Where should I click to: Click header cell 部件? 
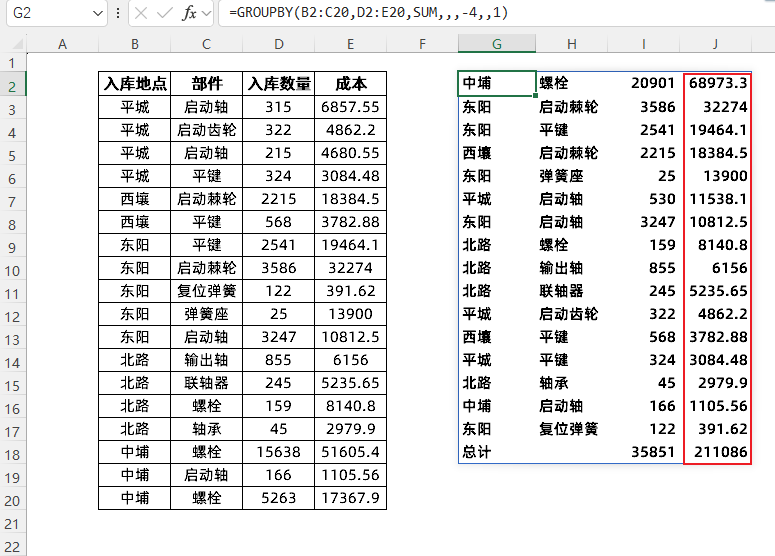pos(207,84)
